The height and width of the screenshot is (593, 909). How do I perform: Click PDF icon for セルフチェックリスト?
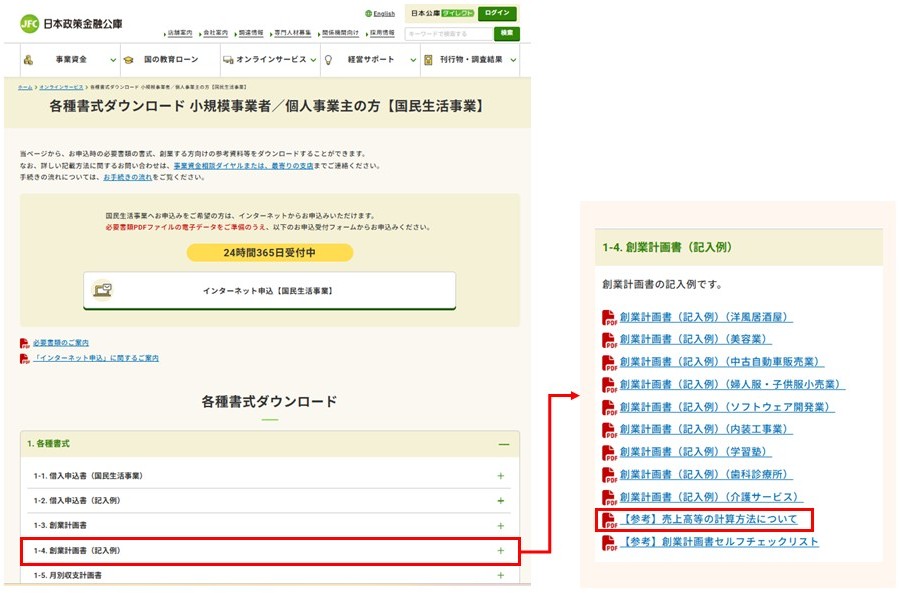coord(609,542)
